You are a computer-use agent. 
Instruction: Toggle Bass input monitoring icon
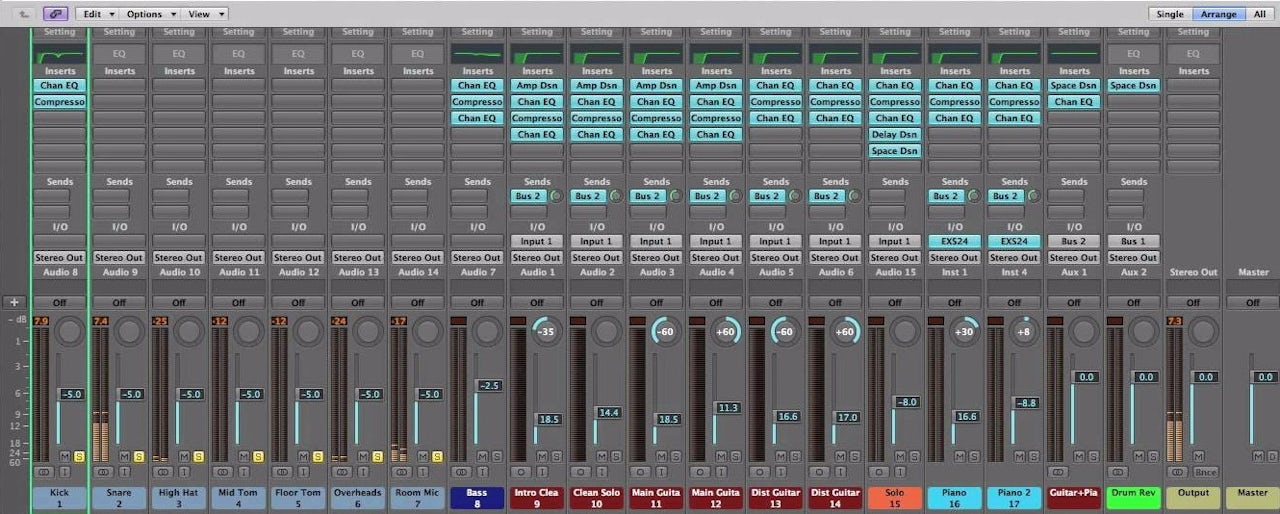point(482,471)
